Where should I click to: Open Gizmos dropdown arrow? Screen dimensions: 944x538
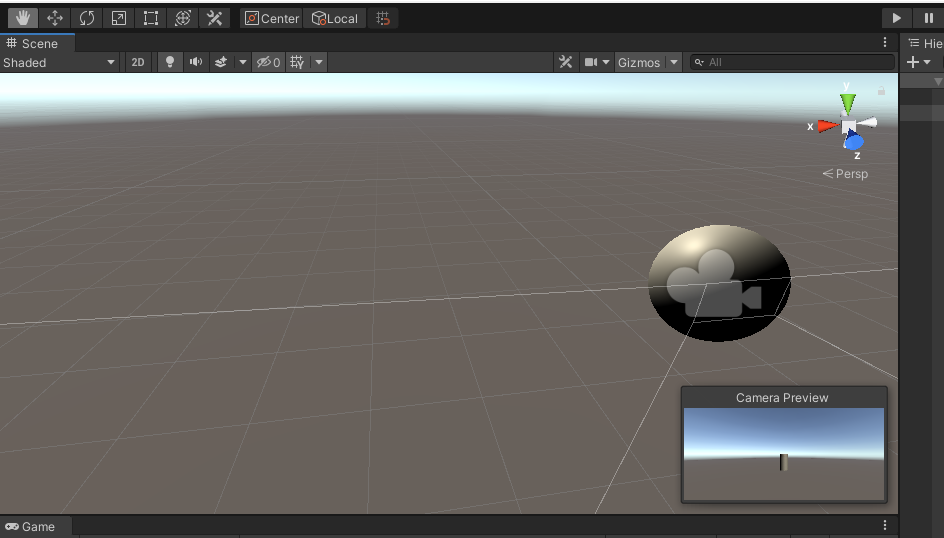pos(674,62)
